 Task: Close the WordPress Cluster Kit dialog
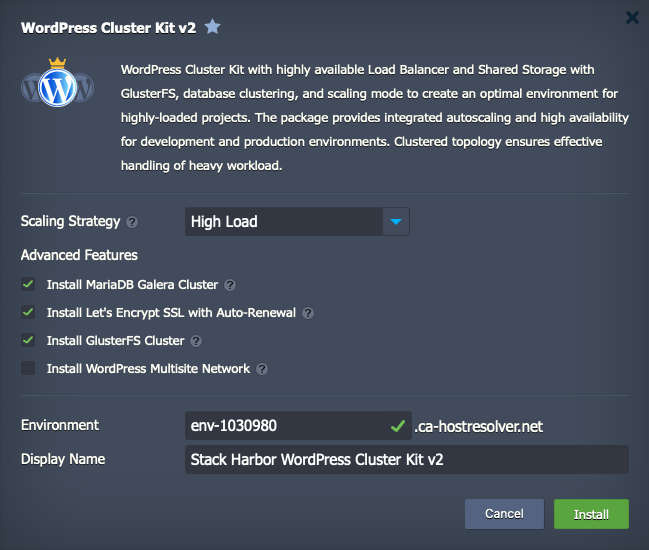pyautogui.click(x=632, y=17)
